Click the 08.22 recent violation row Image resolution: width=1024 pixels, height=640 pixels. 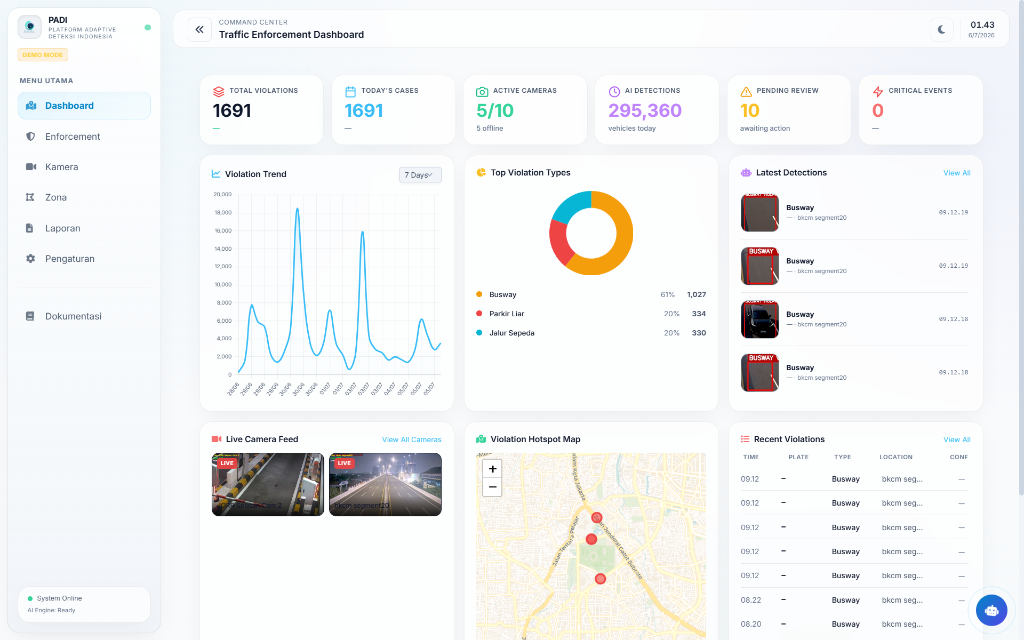click(x=854, y=600)
